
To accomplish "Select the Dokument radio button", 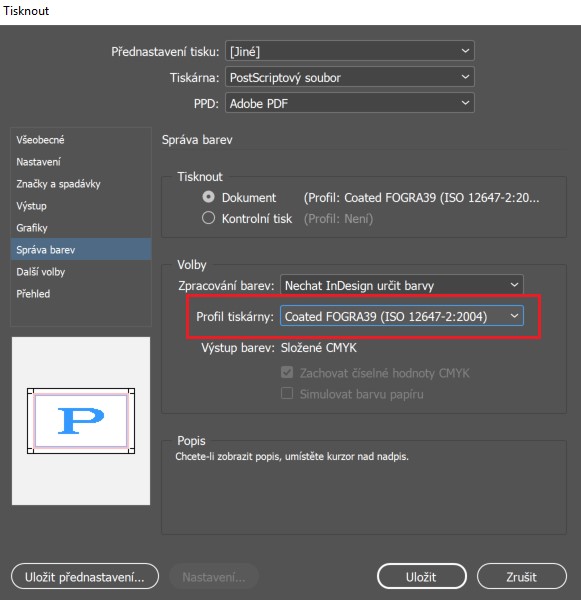I will pos(208,197).
